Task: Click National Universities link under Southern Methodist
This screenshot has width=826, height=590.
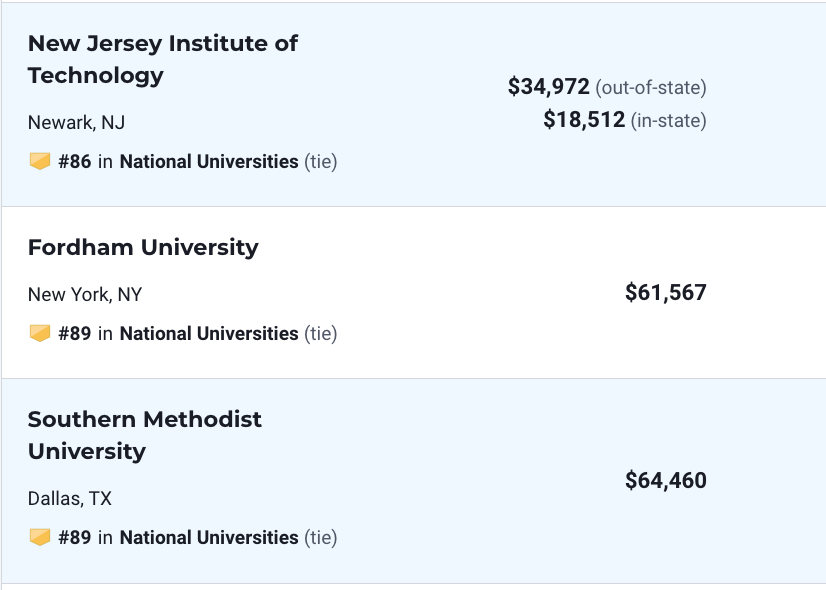Action: tap(209, 537)
